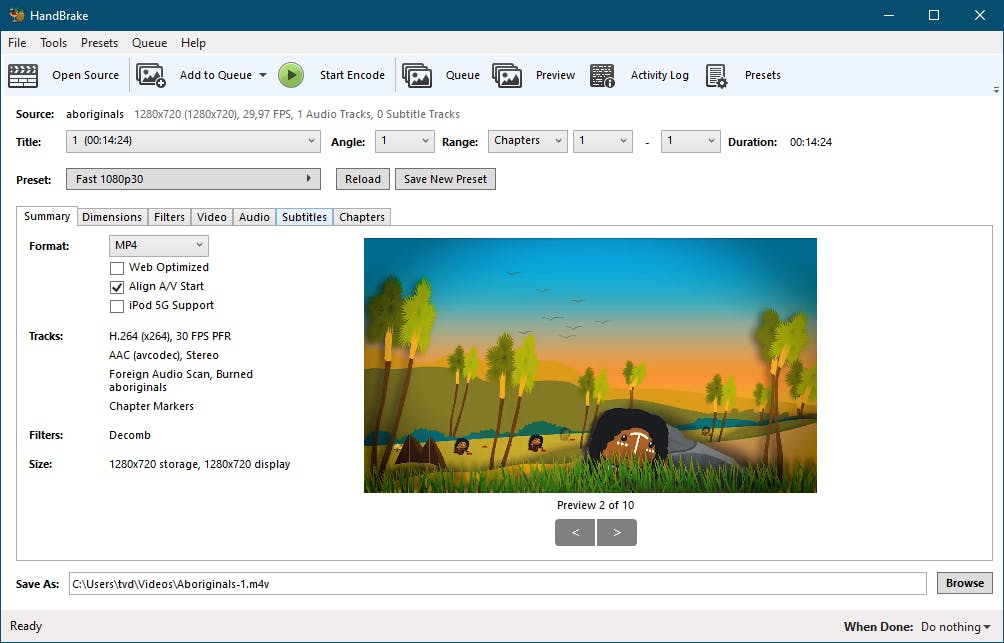Maximize the HandBrake window
This screenshot has height=643, width=1004.
point(934,15)
